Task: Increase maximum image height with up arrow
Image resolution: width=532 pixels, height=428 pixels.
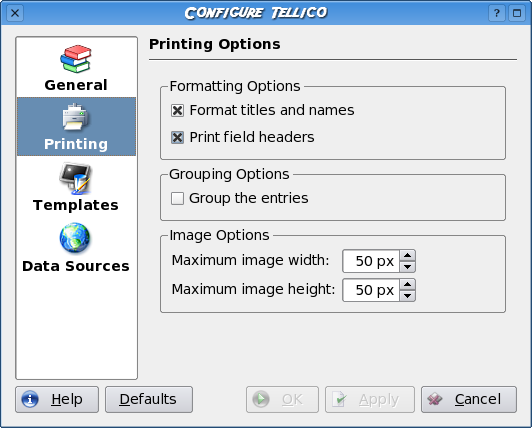Action: point(407,284)
